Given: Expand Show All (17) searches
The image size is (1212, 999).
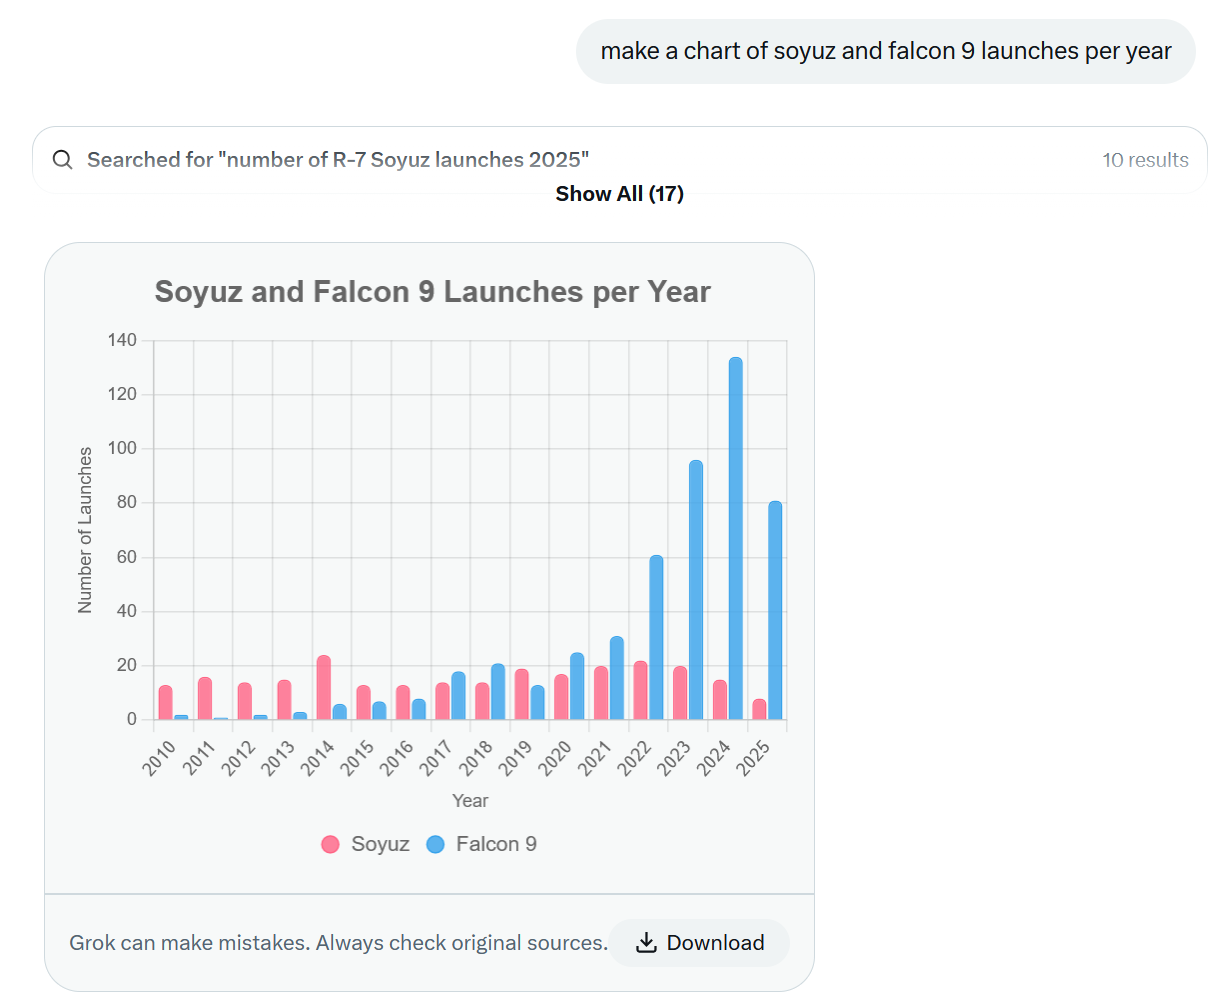Looking at the screenshot, I should (620, 194).
